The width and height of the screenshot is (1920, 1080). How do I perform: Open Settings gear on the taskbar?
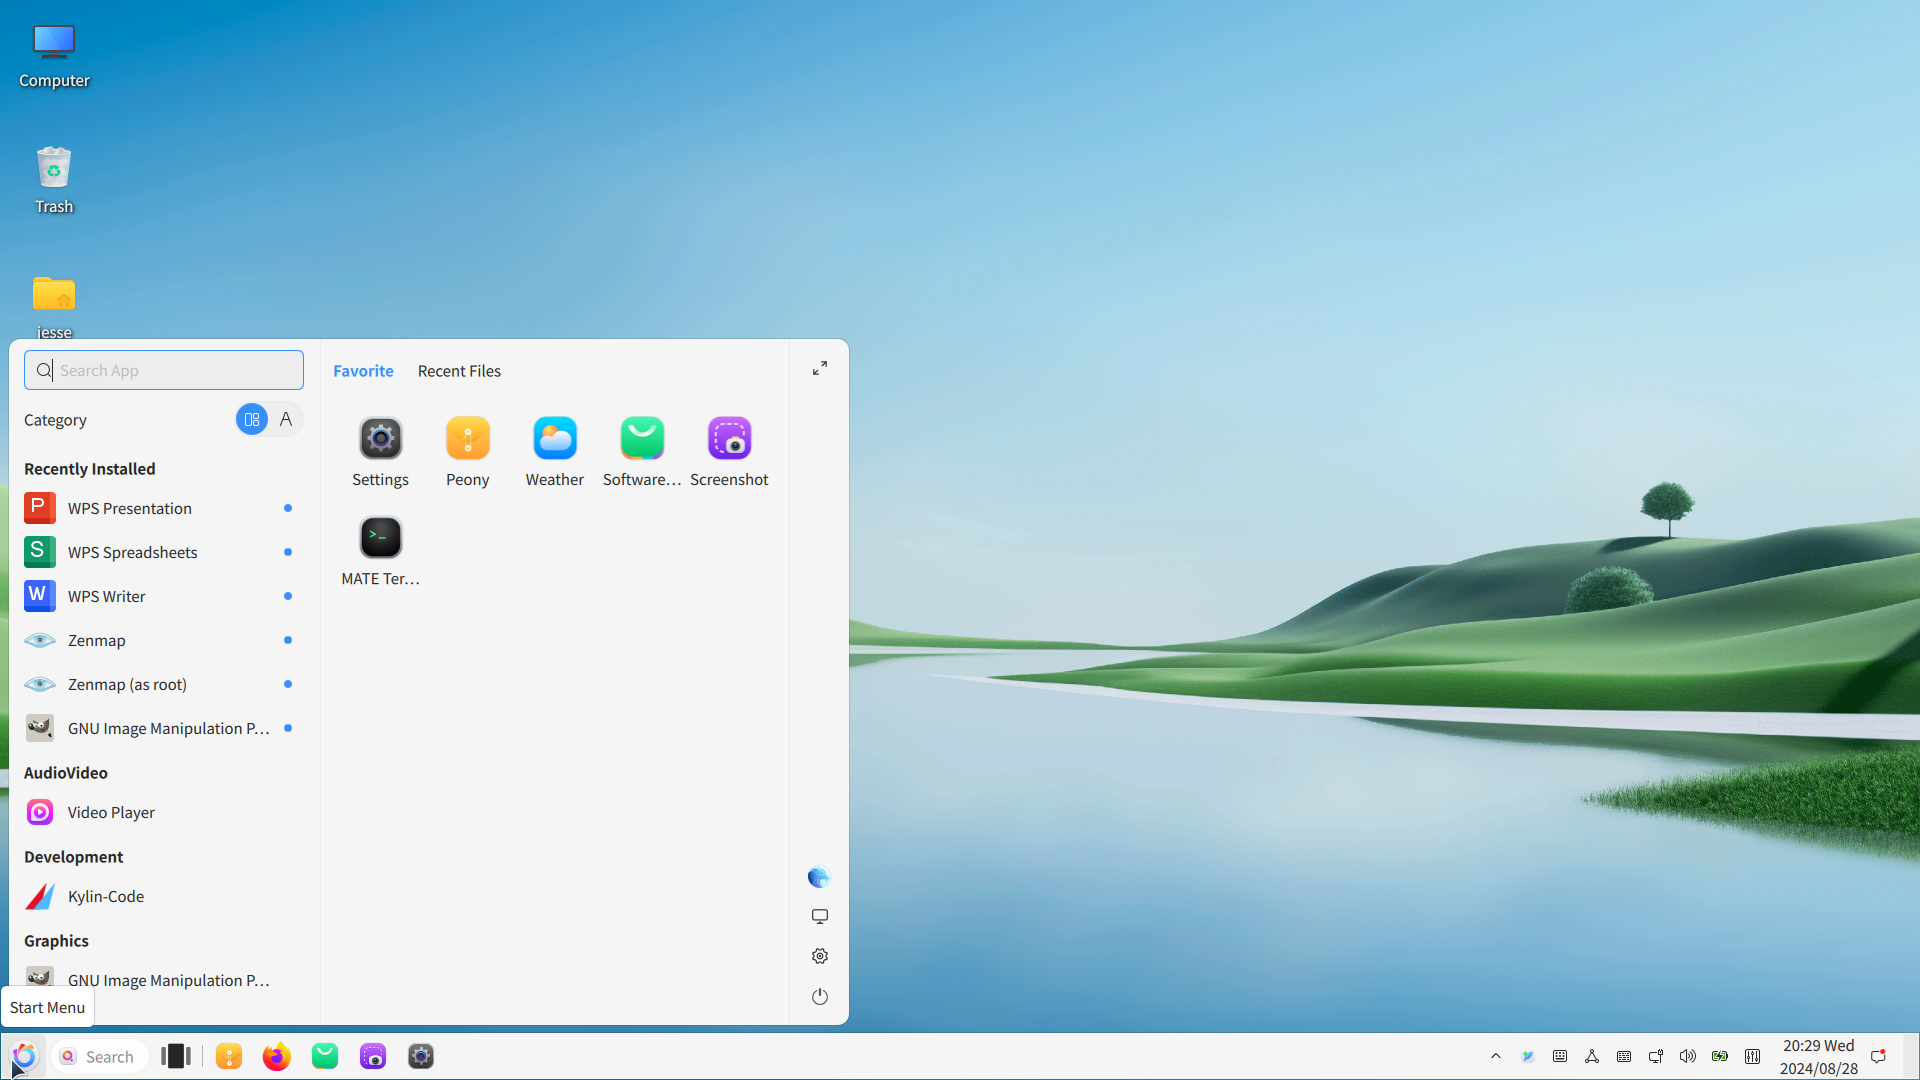point(421,1056)
